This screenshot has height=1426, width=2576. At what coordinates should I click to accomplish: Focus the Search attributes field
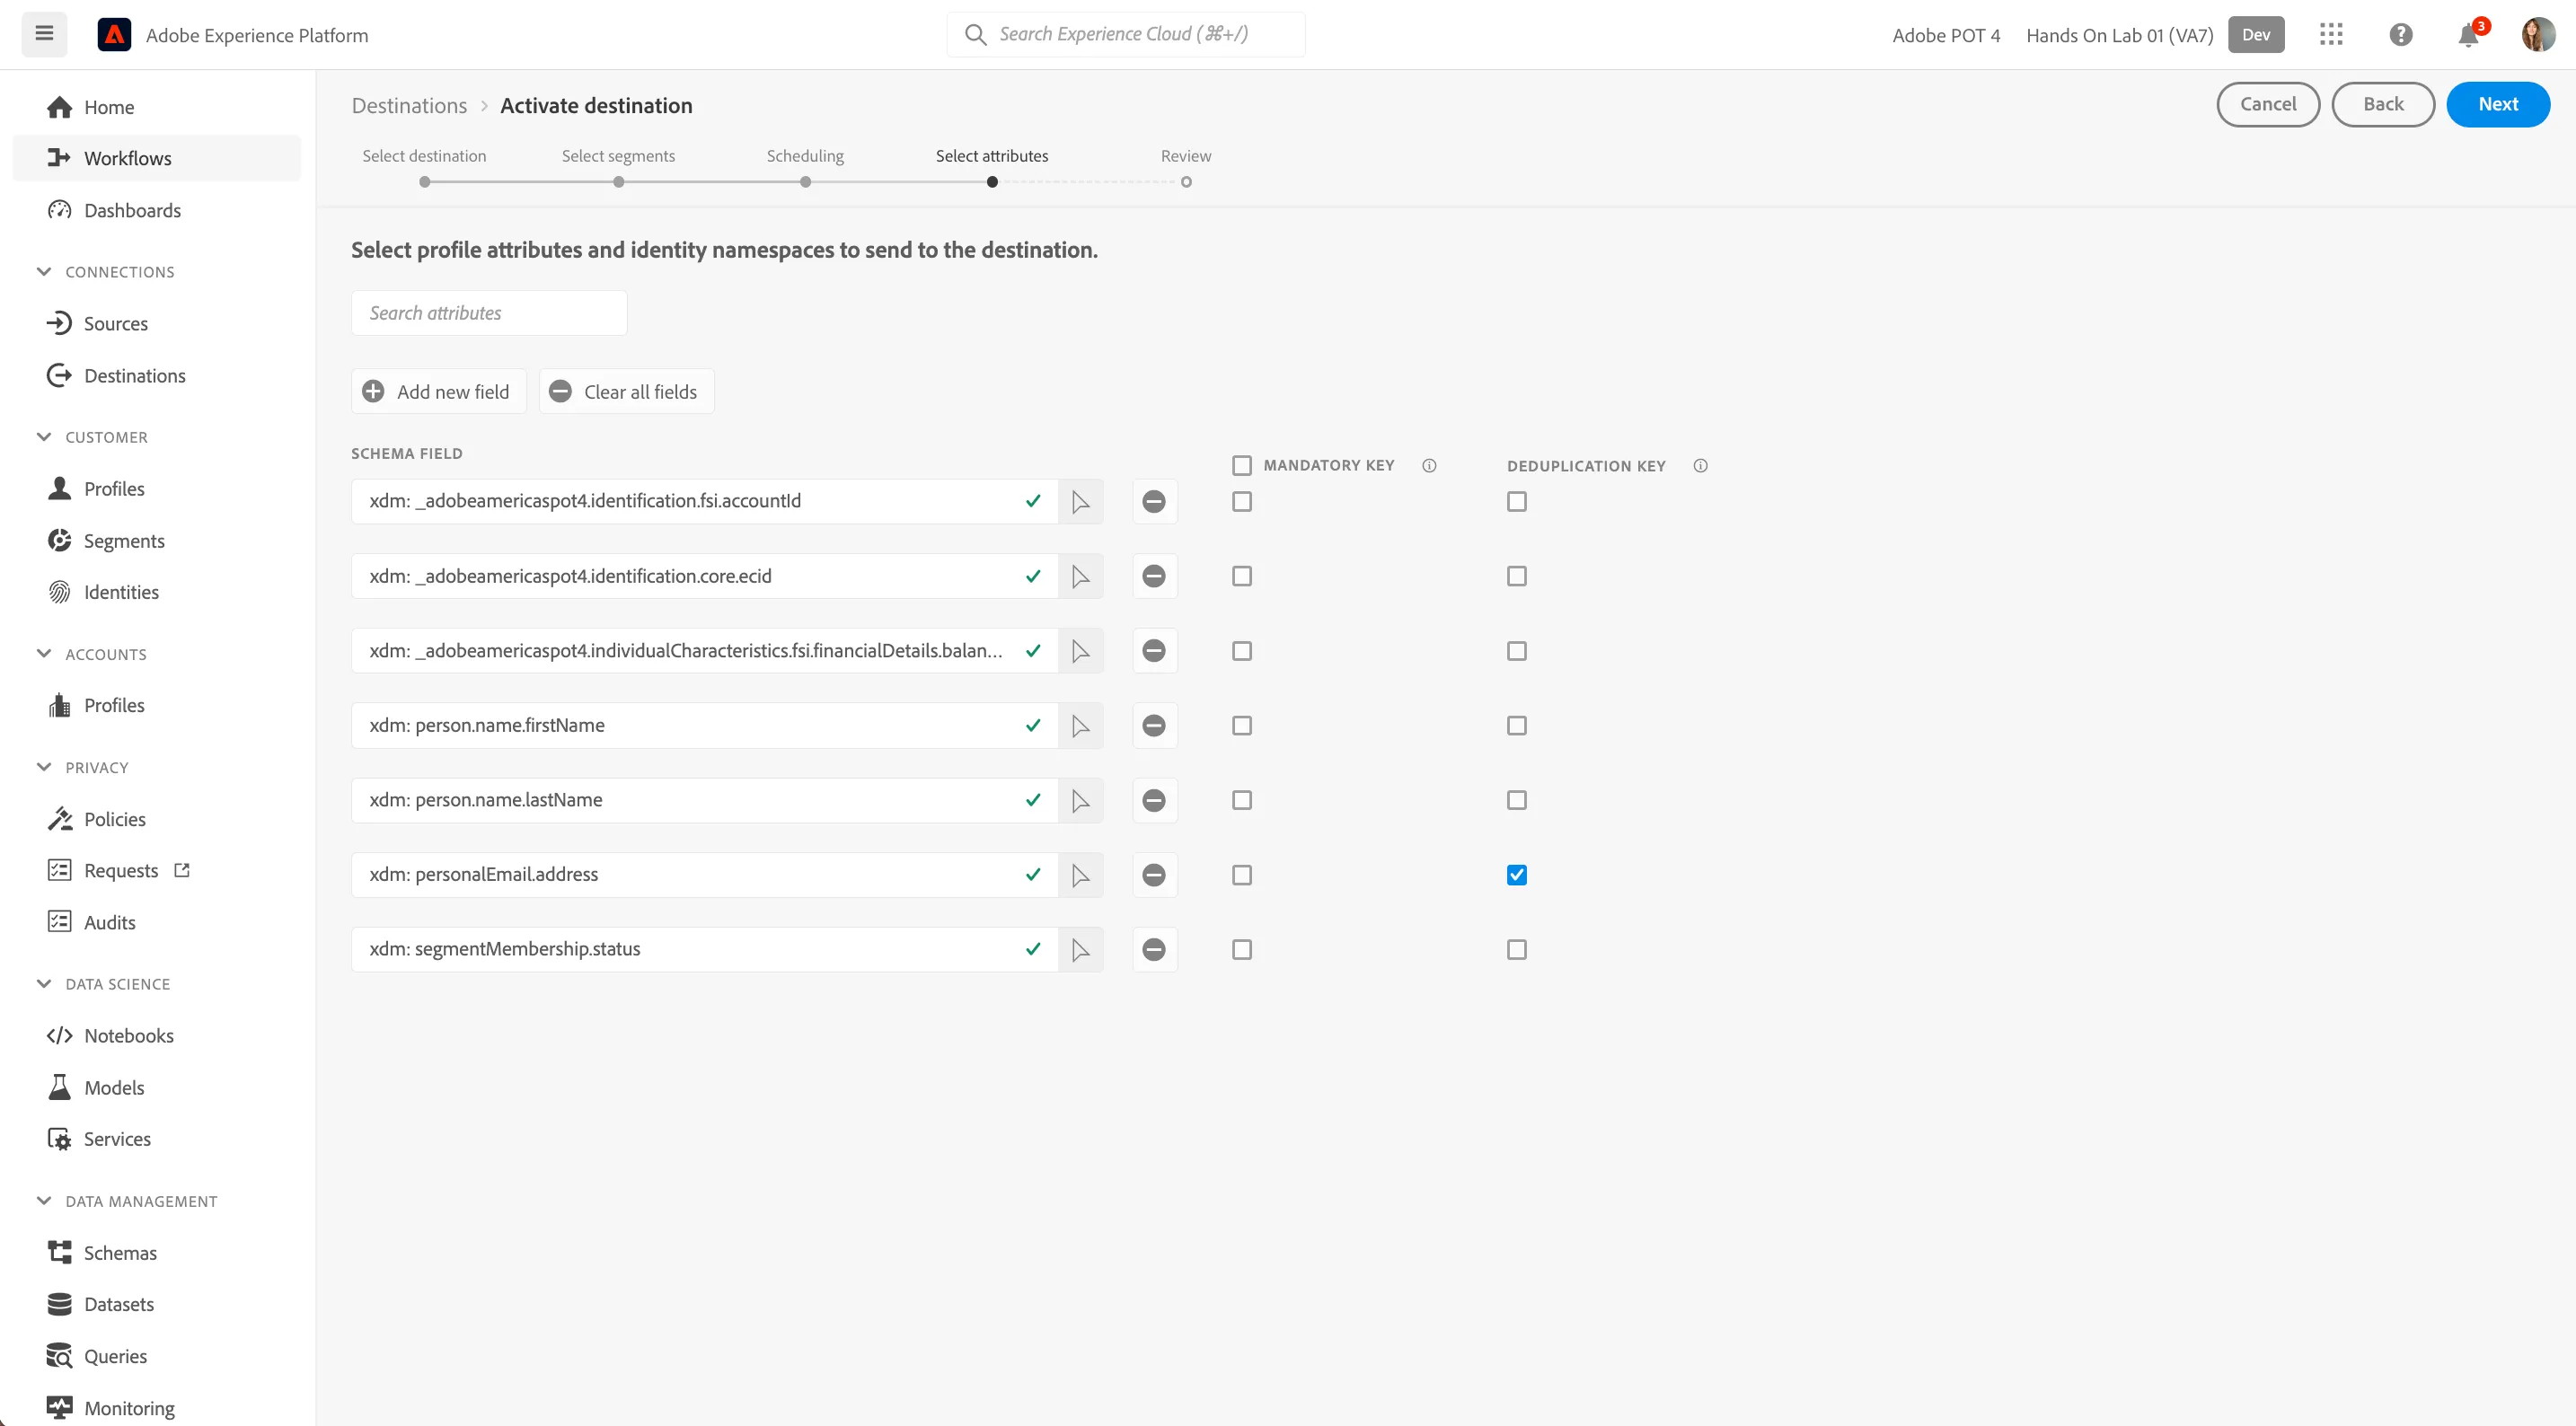click(489, 313)
